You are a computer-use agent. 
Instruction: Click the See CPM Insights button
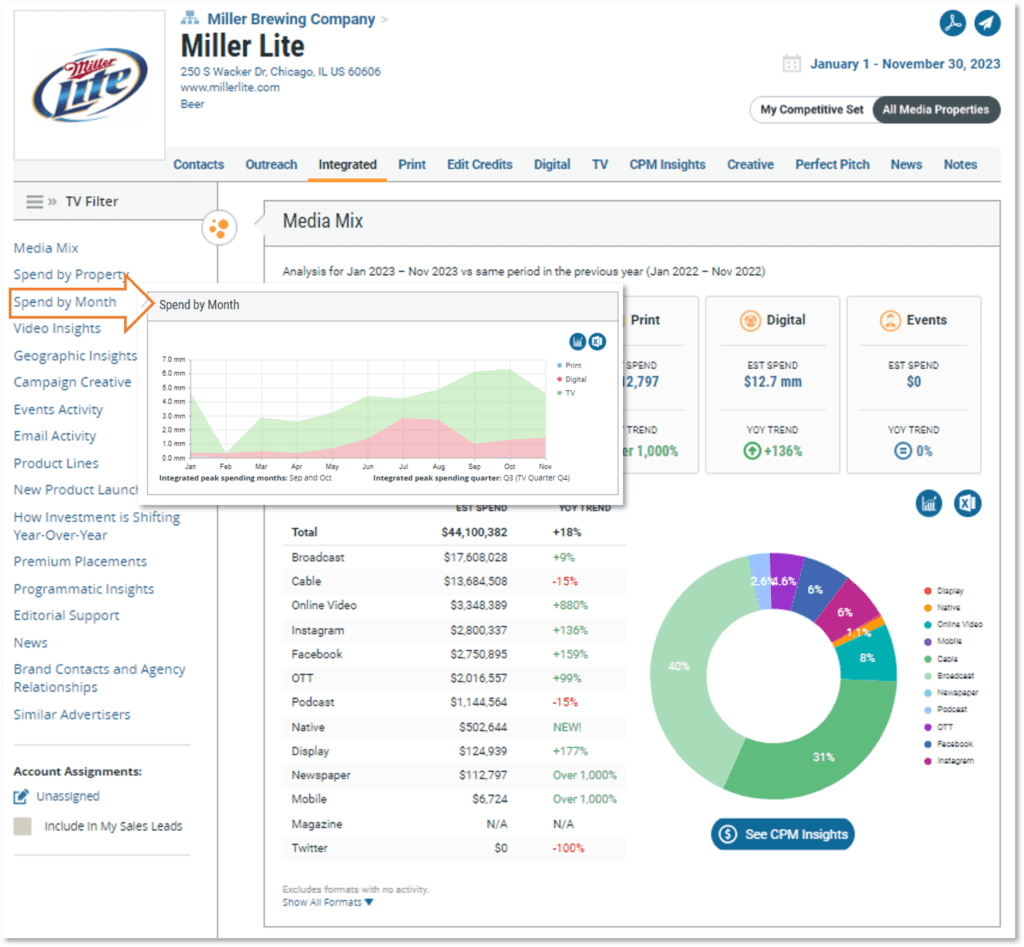(x=782, y=835)
